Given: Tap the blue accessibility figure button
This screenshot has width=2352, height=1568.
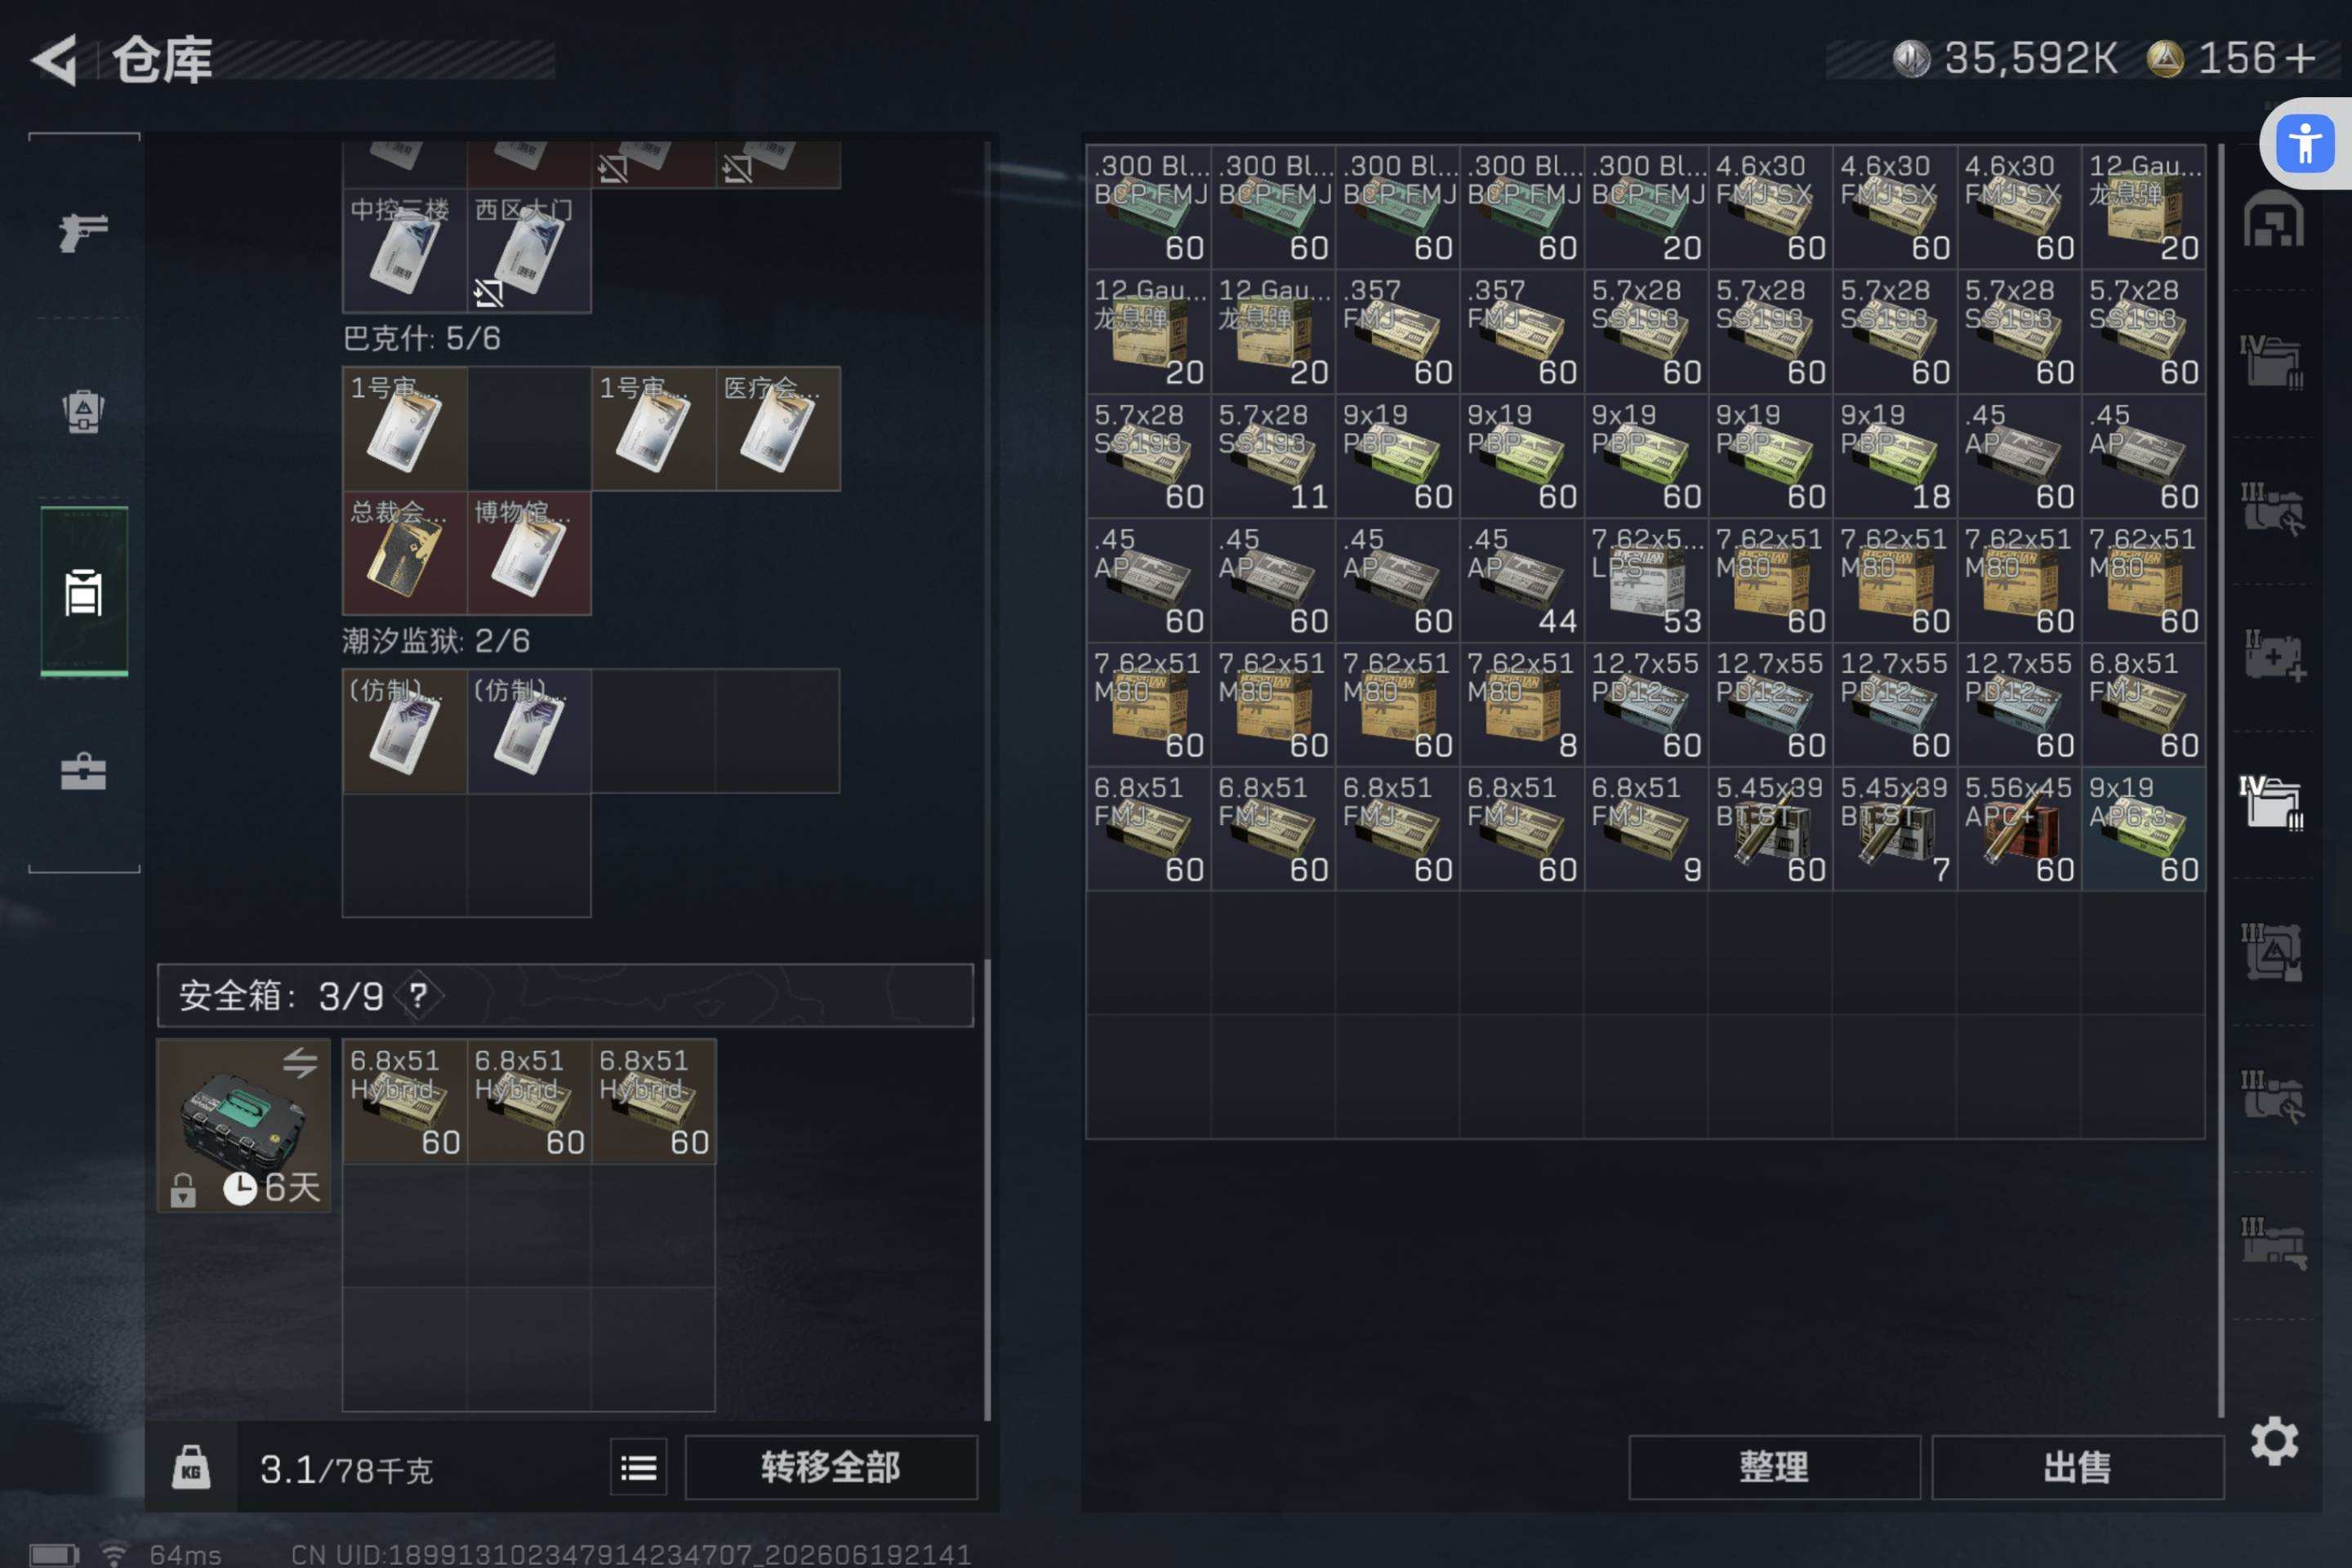Looking at the screenshot, I should [x=2305, y=143].
